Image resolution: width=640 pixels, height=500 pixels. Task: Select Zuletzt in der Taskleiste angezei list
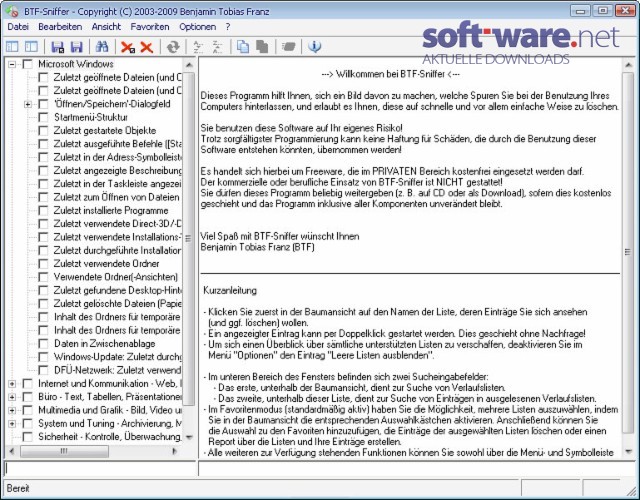(118, 184)
